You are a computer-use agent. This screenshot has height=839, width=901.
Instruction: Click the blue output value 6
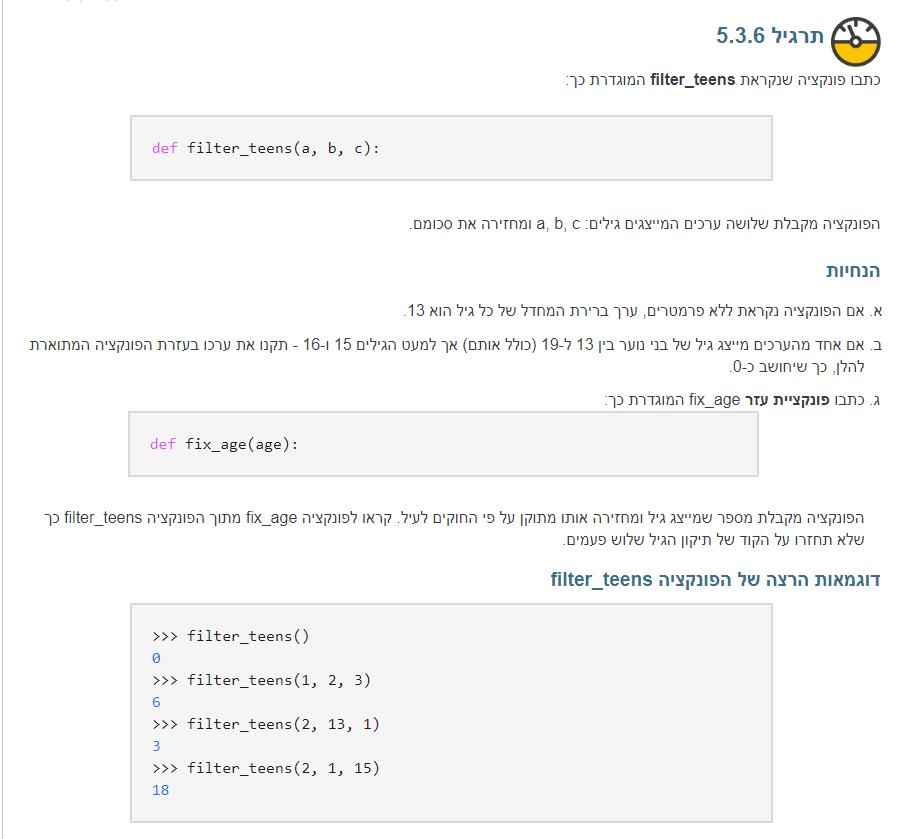[156, 702]
